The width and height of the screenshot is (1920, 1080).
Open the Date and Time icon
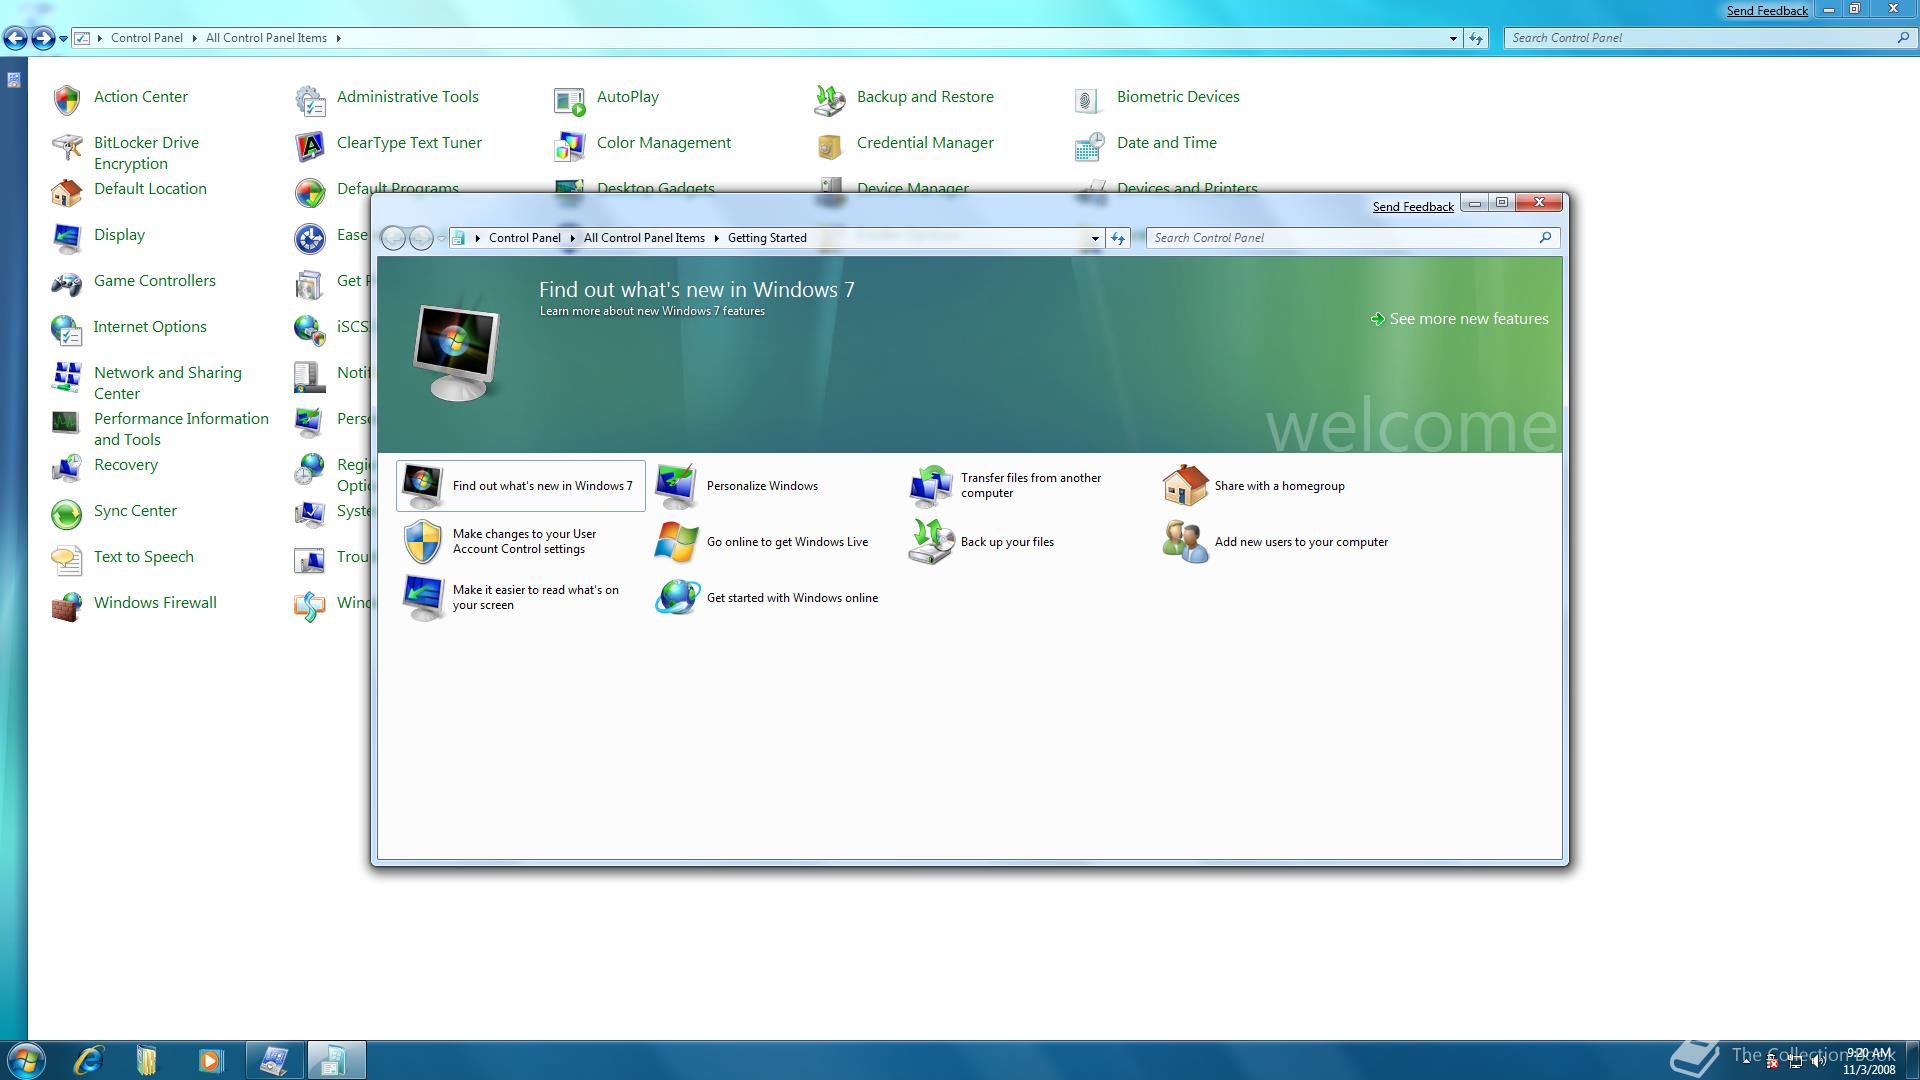(x=1090, y=146)
